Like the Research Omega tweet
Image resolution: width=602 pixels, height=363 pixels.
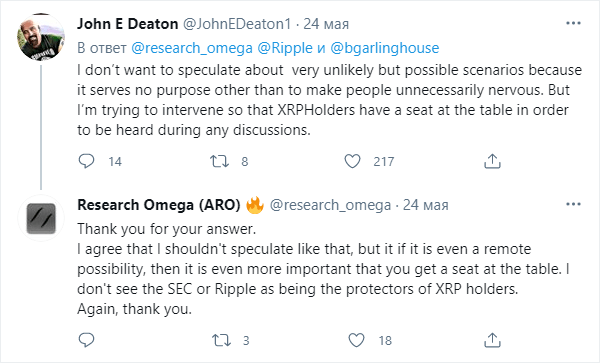pyautogui.click(x=356, y=340)
